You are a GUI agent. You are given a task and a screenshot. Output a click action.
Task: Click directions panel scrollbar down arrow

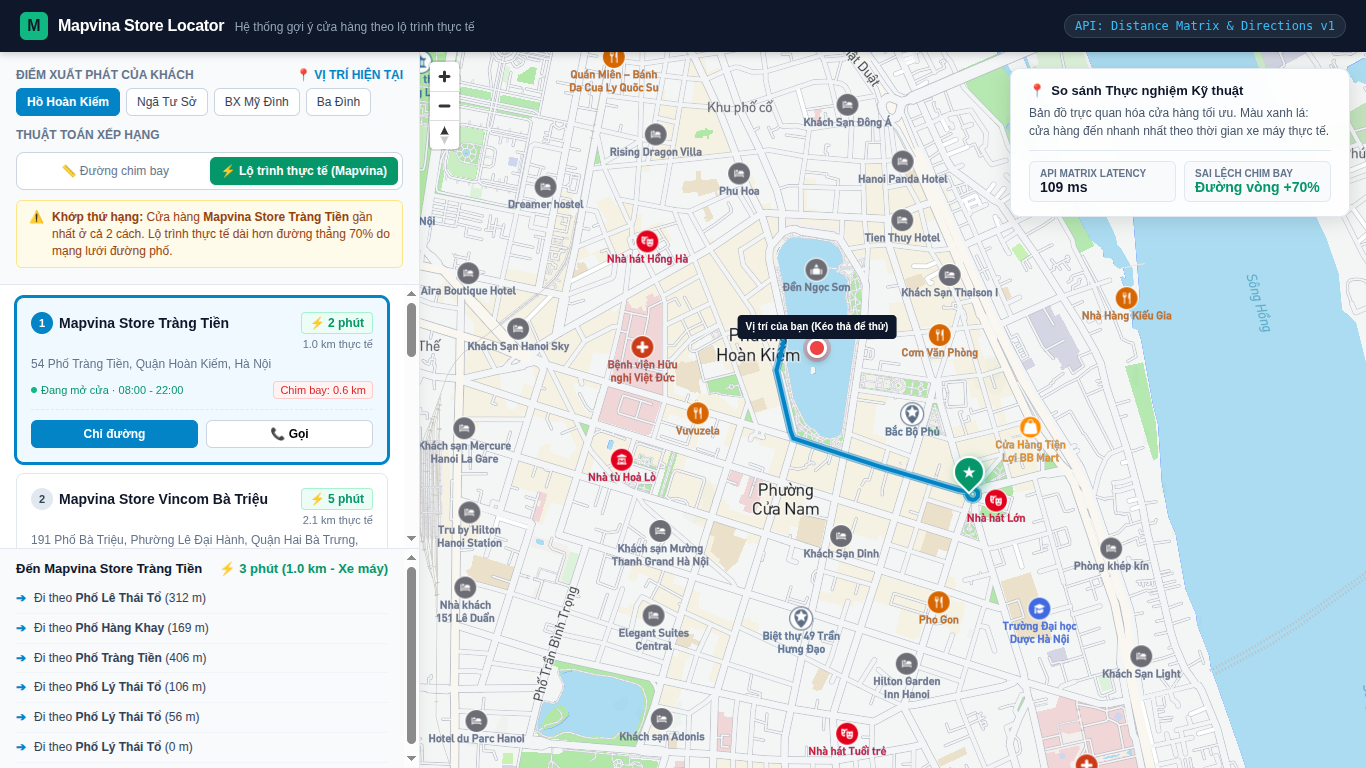[x=411, y=758]
